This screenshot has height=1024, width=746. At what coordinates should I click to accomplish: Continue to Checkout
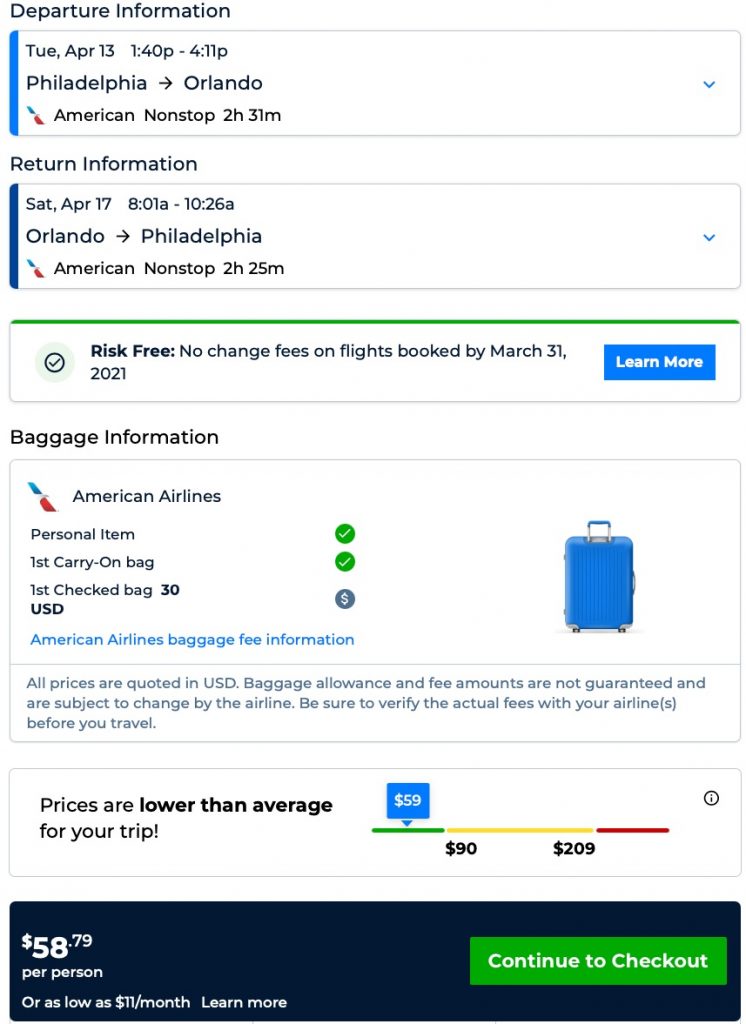(598, 961)
